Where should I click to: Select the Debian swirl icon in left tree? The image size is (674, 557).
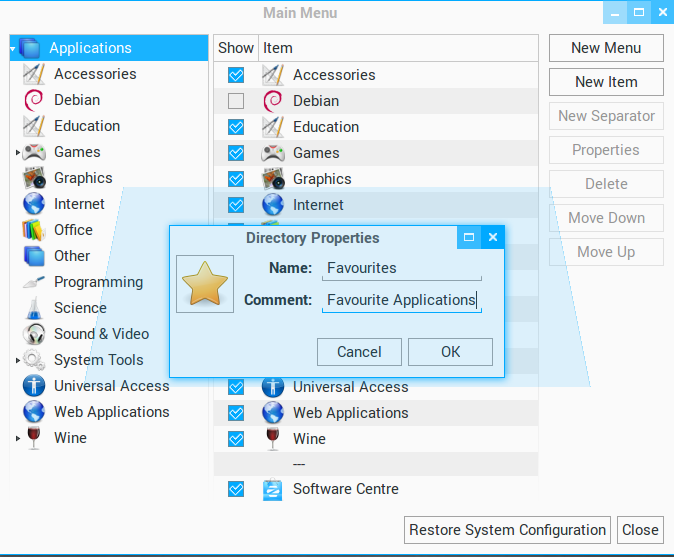pyautogui.click(x=34, y=100)
